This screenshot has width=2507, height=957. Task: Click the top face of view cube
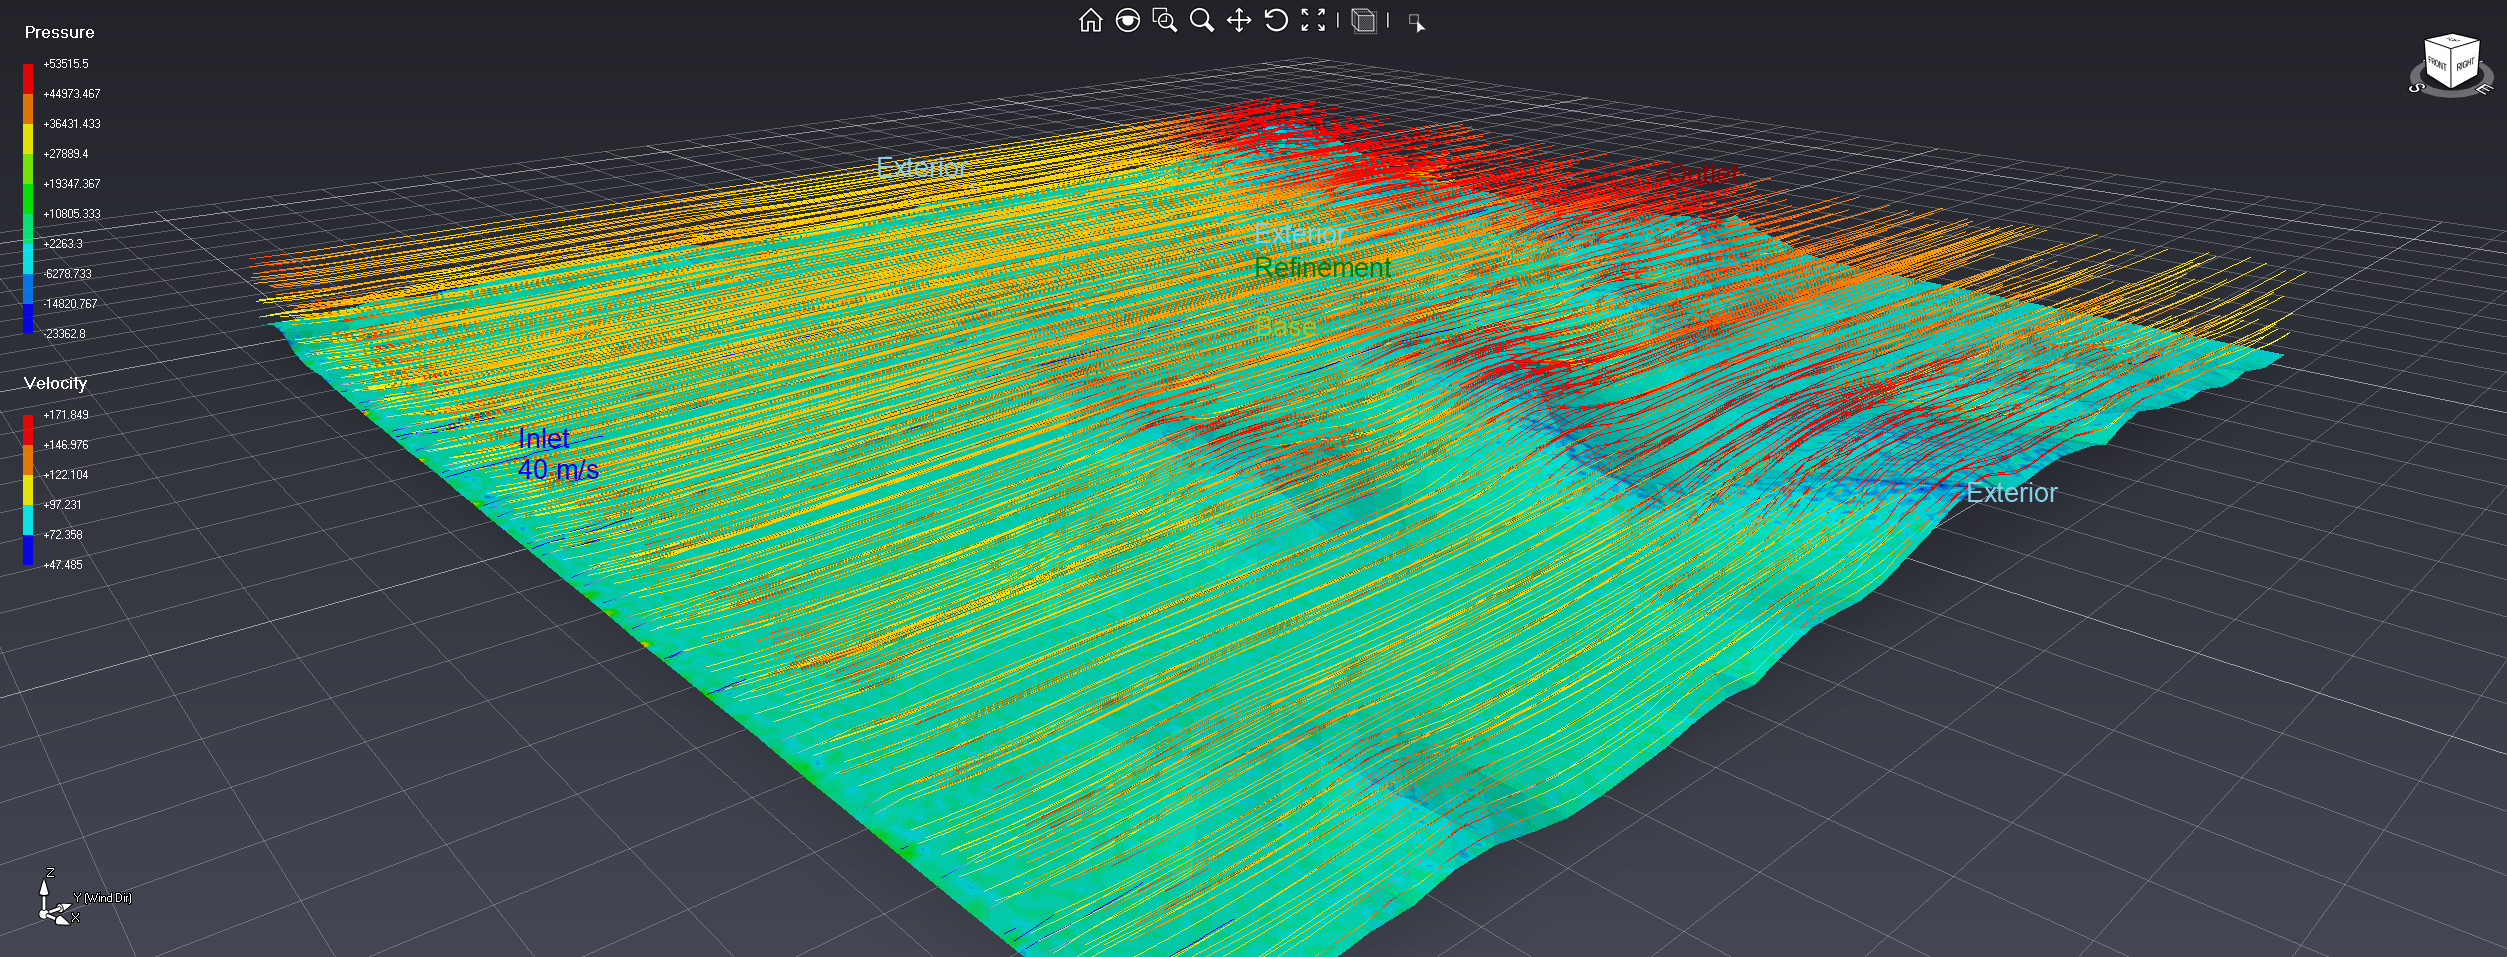[x=2452, y=42]
